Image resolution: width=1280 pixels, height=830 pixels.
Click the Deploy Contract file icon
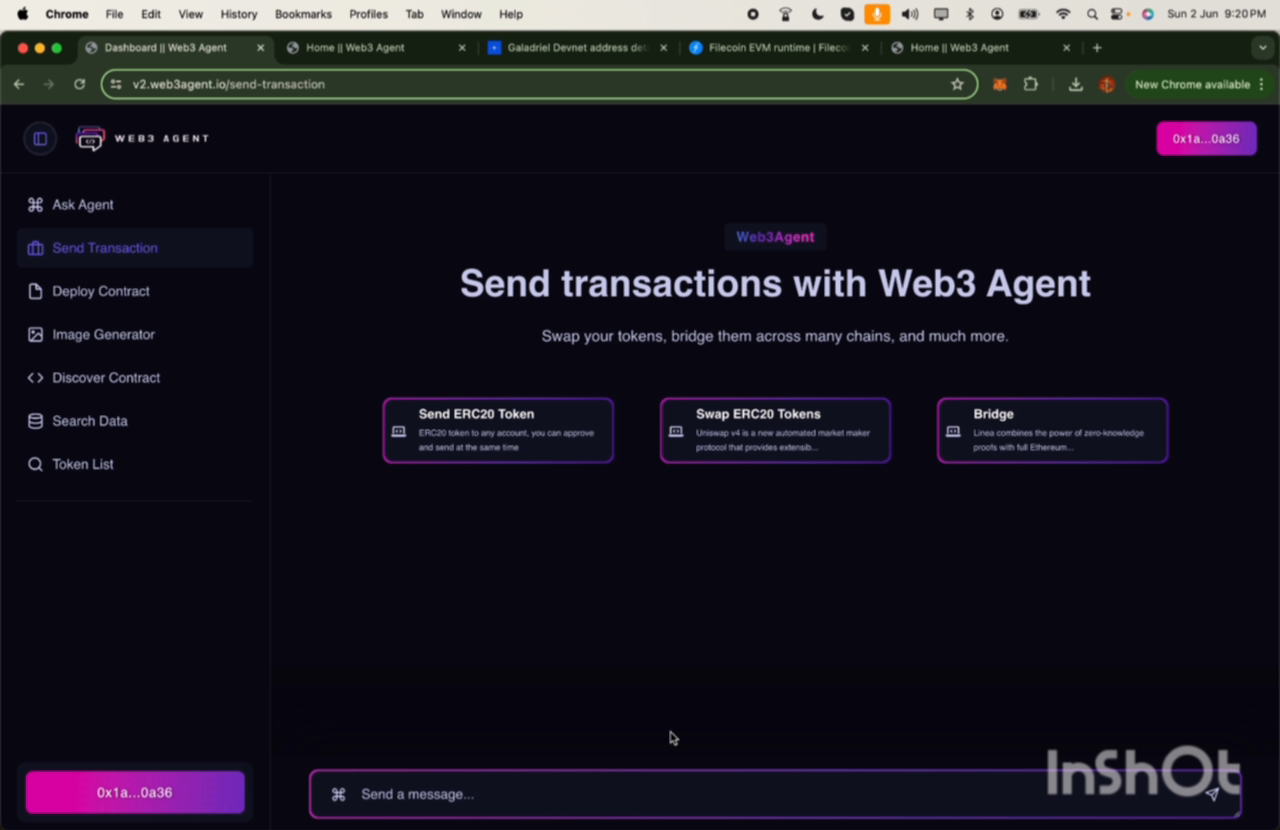(35, 291)
